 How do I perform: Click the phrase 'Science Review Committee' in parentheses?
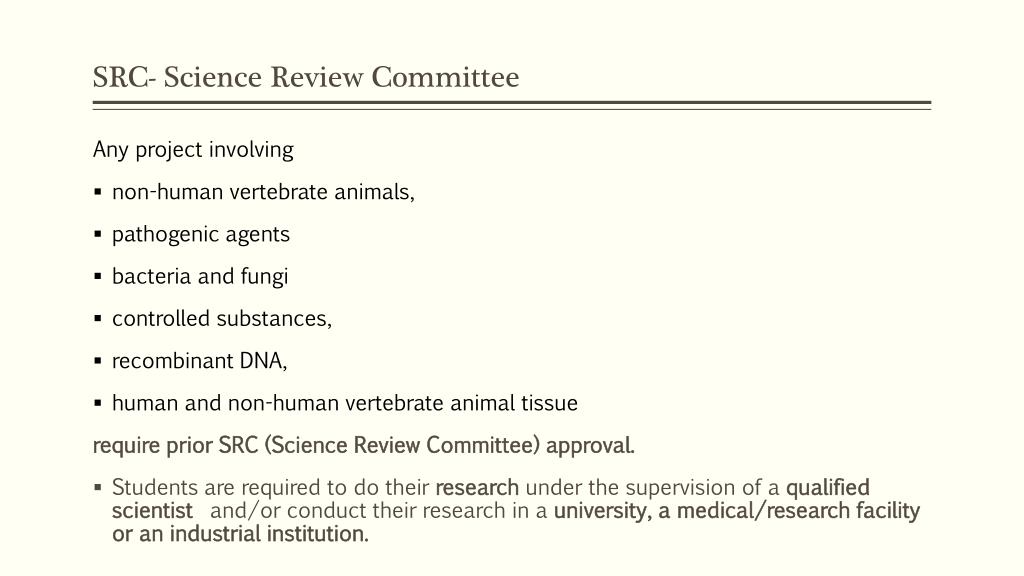point(402,445)
